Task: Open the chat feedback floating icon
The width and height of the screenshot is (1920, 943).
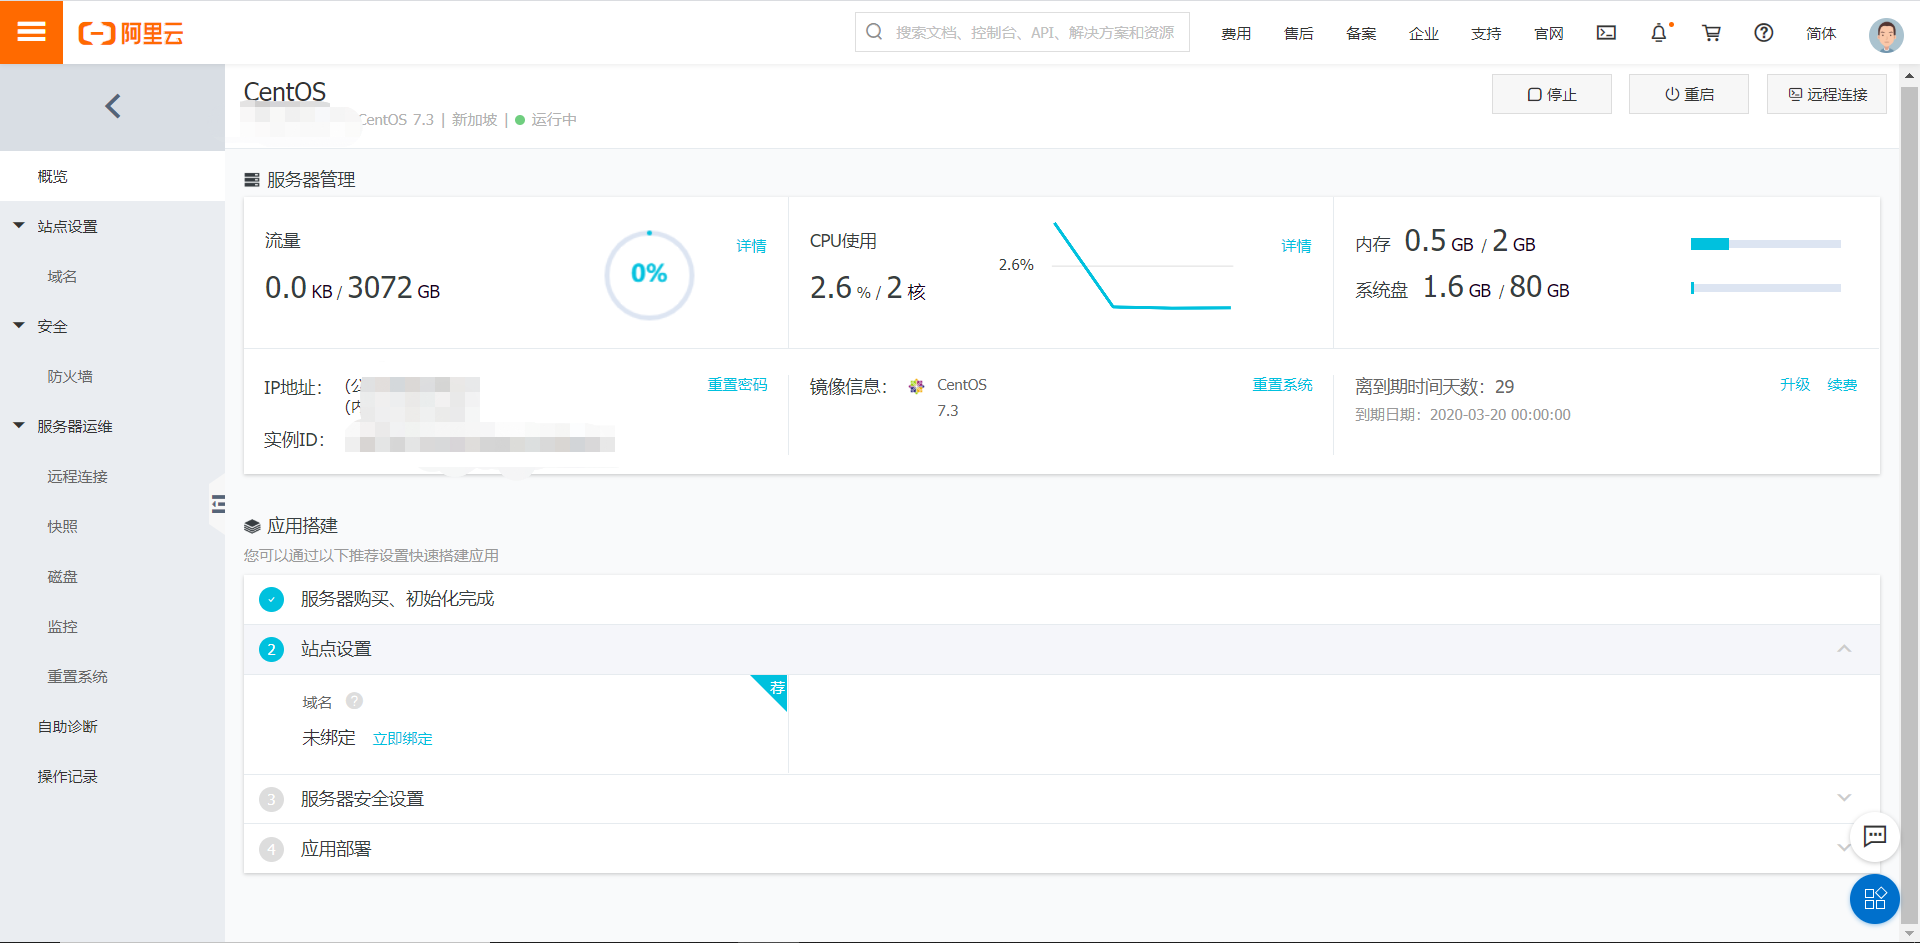Action: [x=1874, y=836]
